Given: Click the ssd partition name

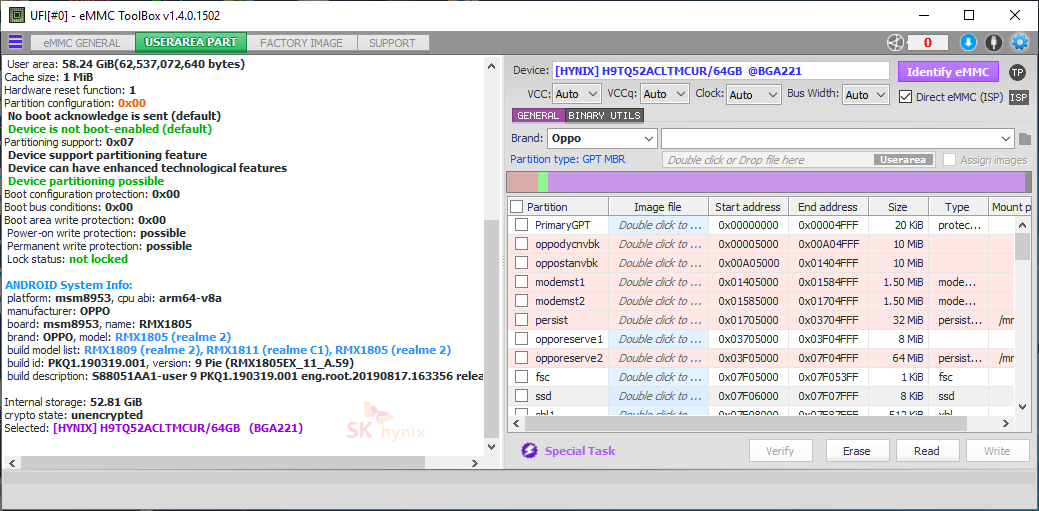Looking at the screenshot, I should [543, 396].
